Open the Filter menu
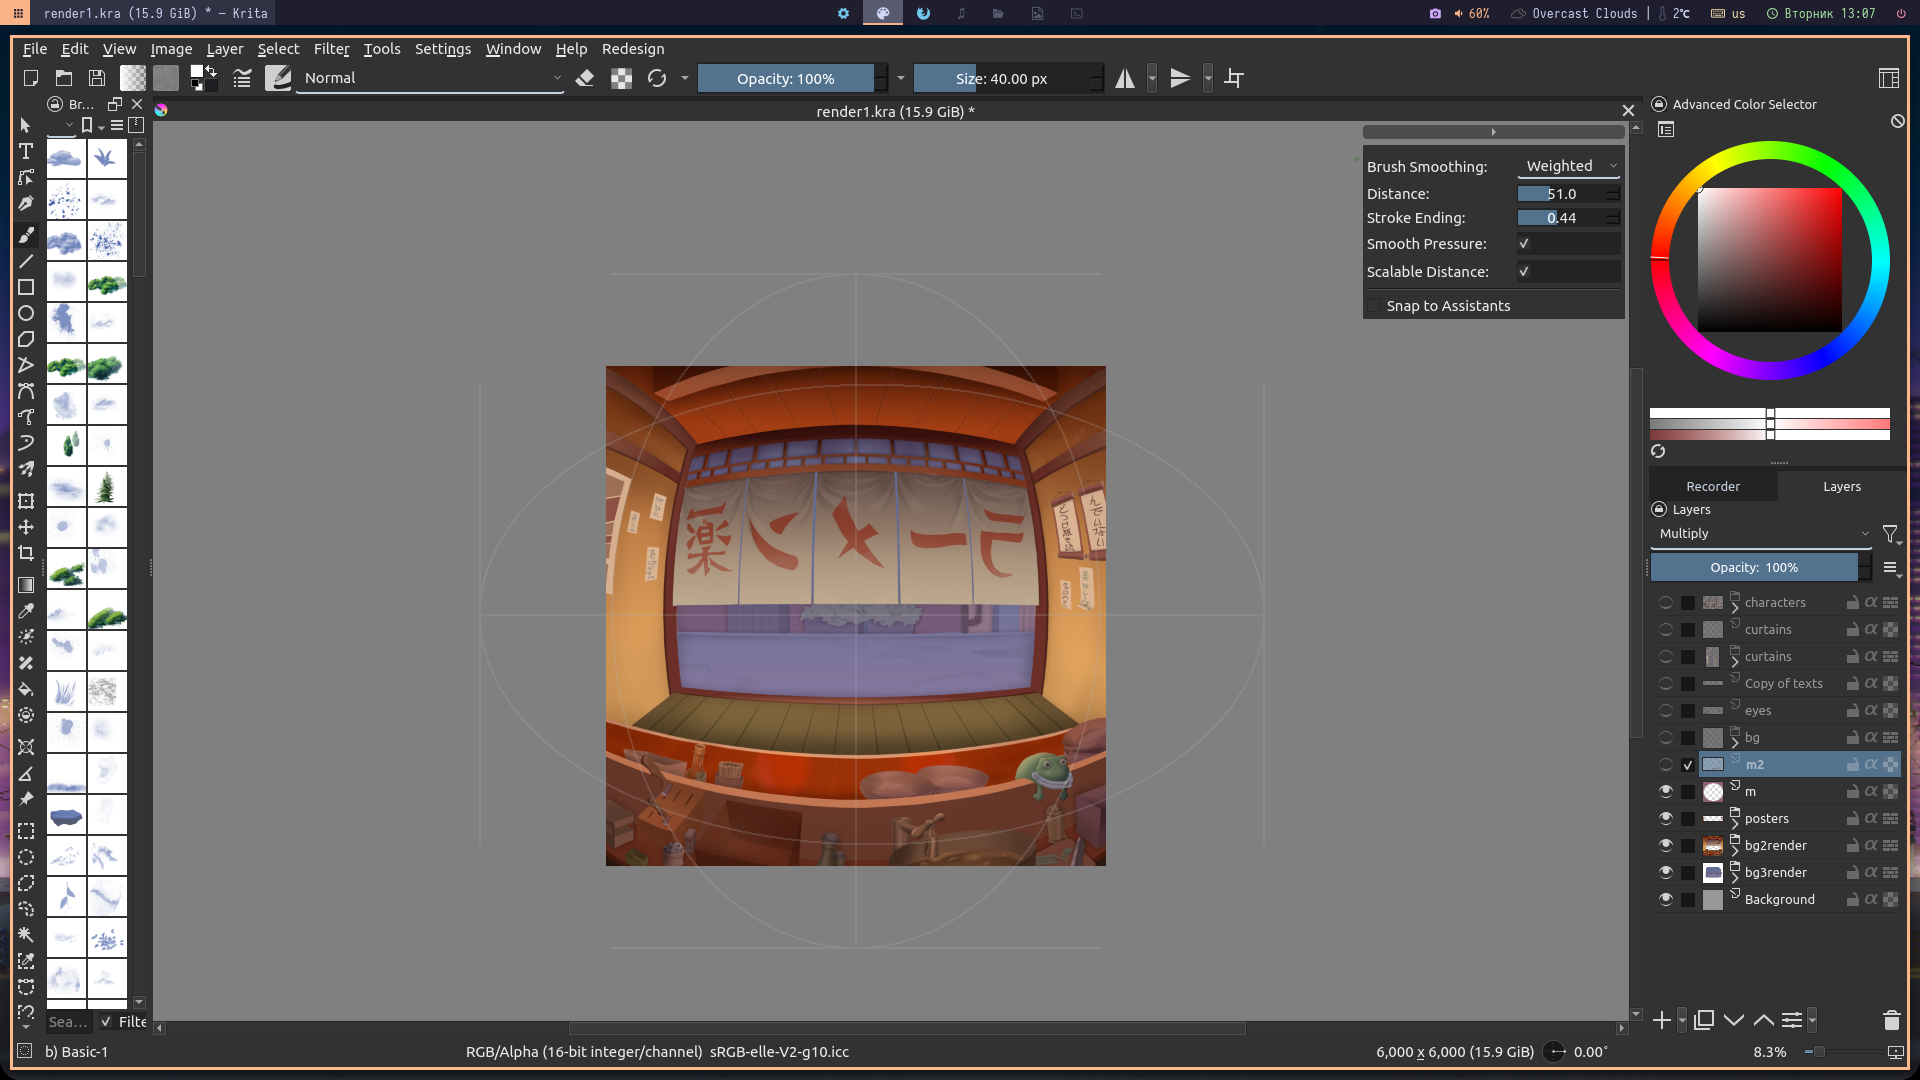Screen dimensions: 1920x1080 pos(331,49)
